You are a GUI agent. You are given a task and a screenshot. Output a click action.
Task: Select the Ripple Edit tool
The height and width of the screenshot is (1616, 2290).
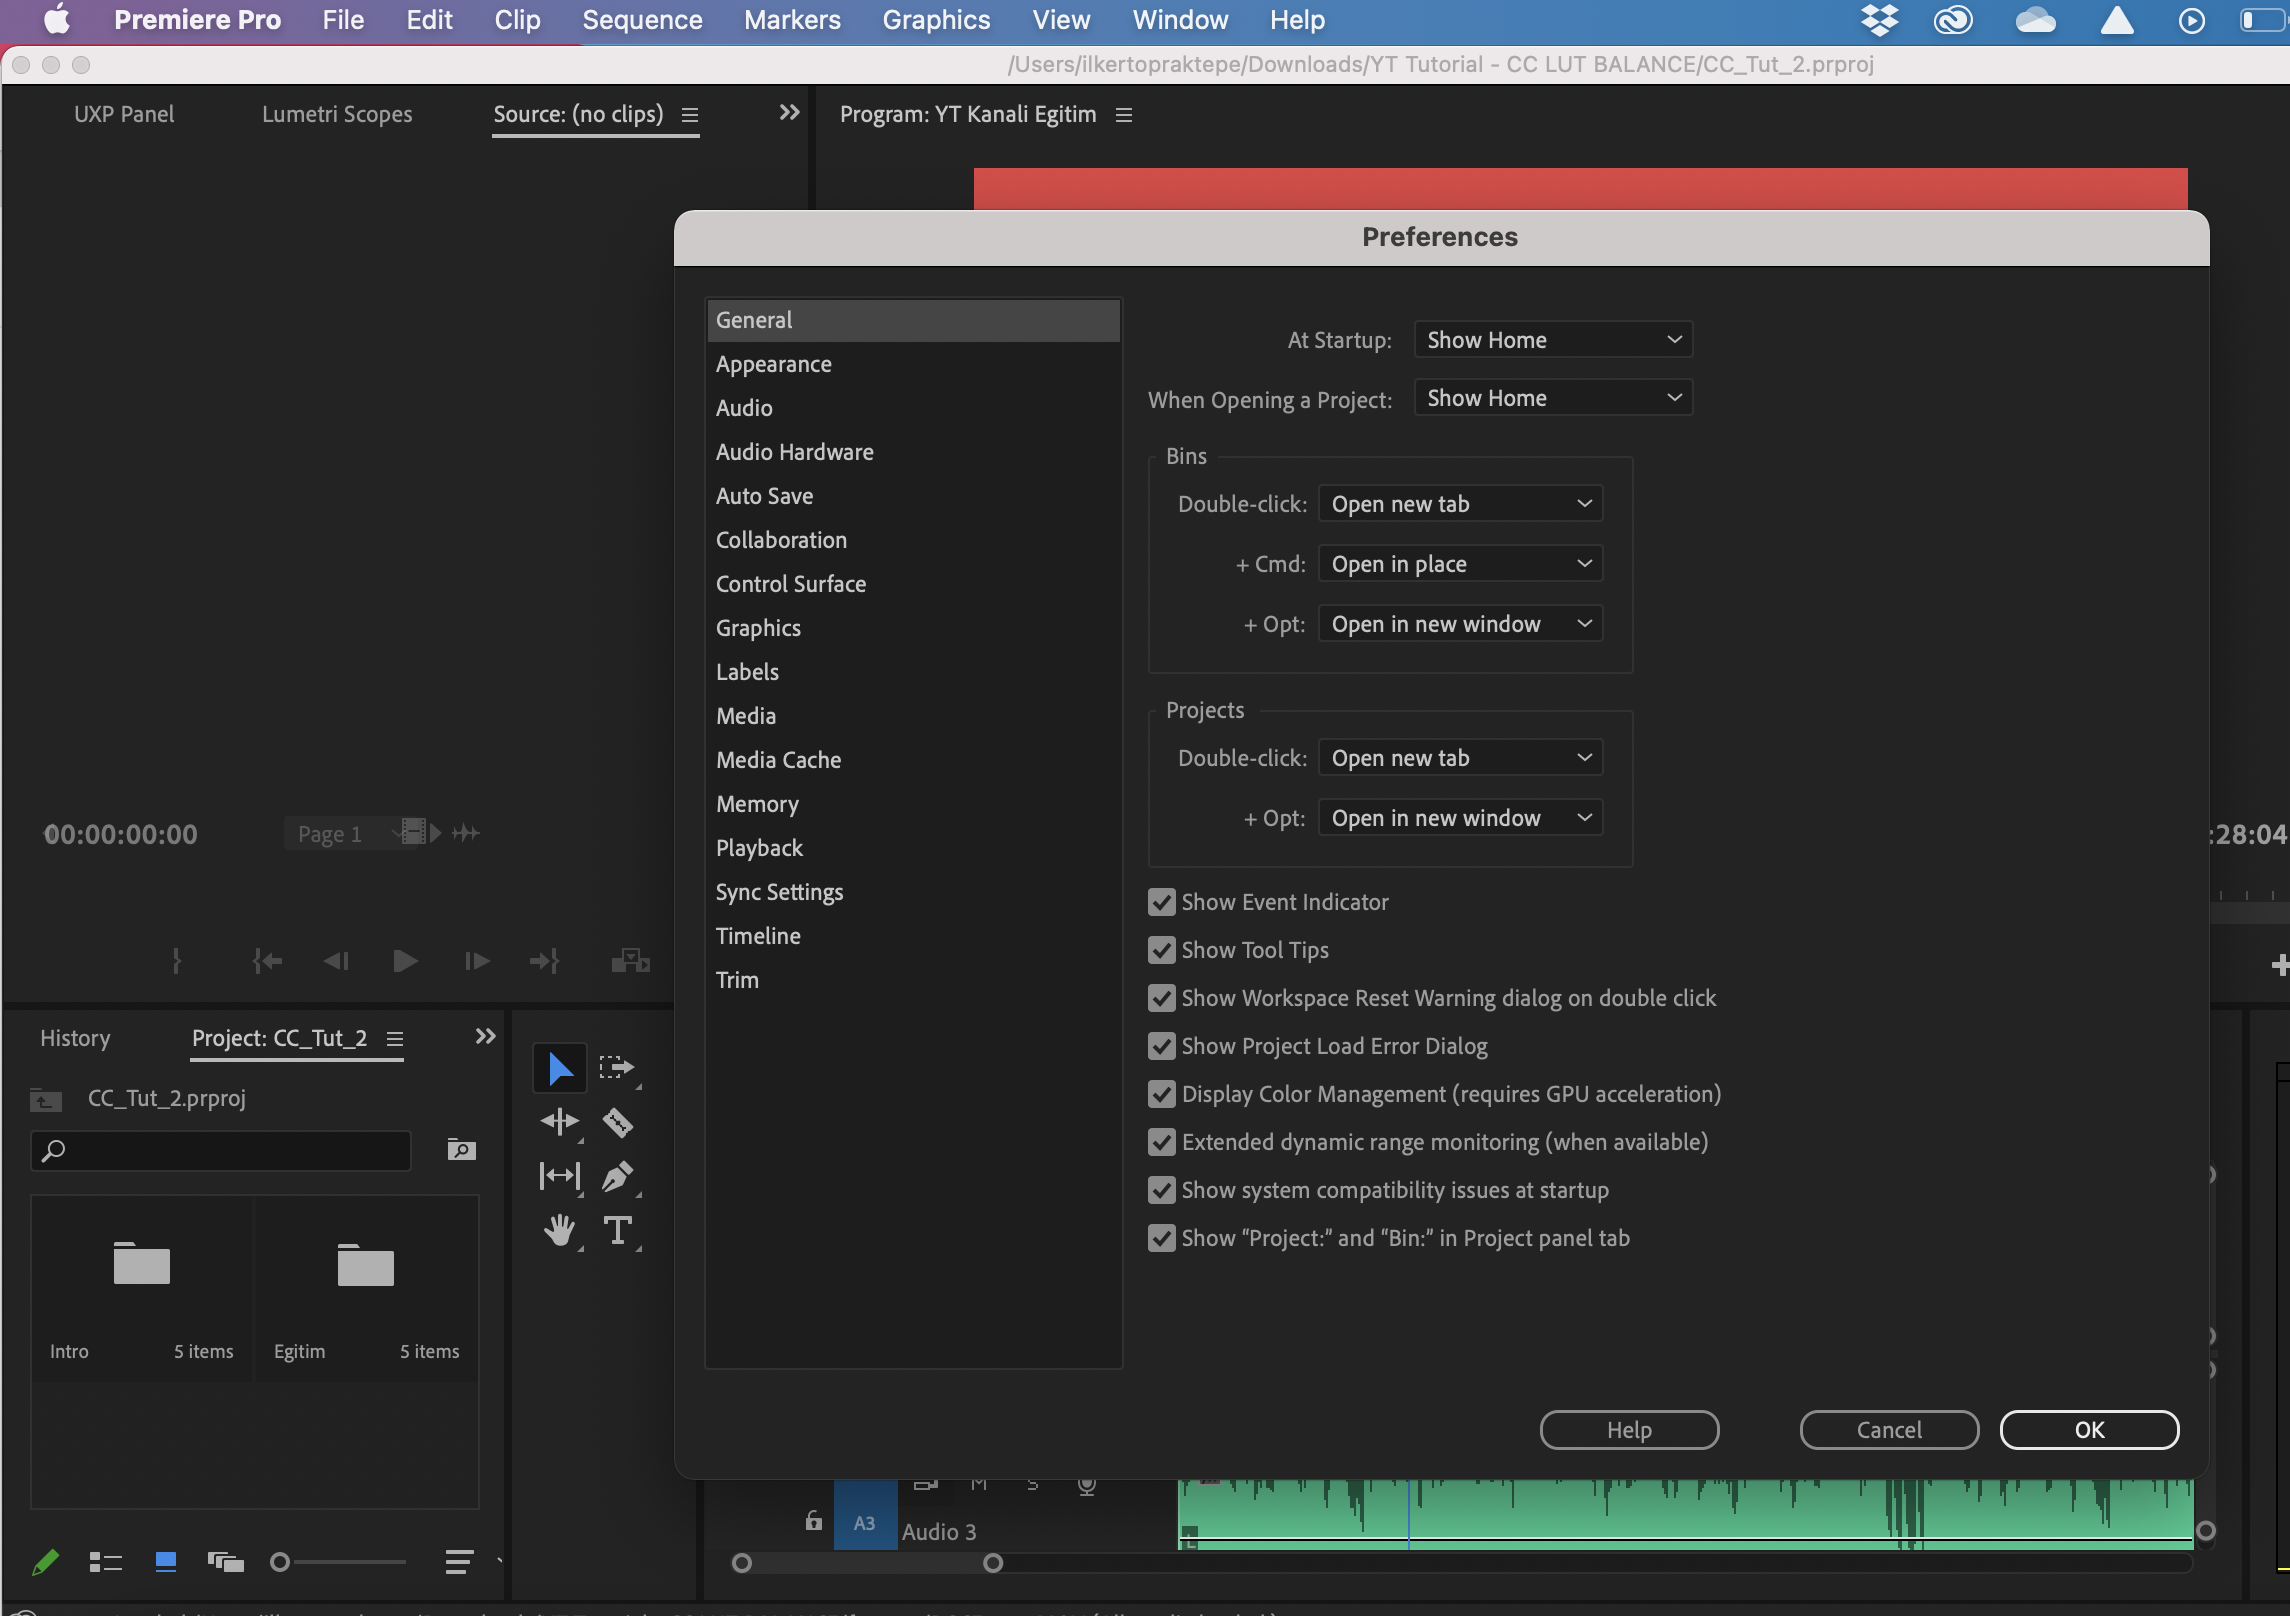tap(559, 1123)
